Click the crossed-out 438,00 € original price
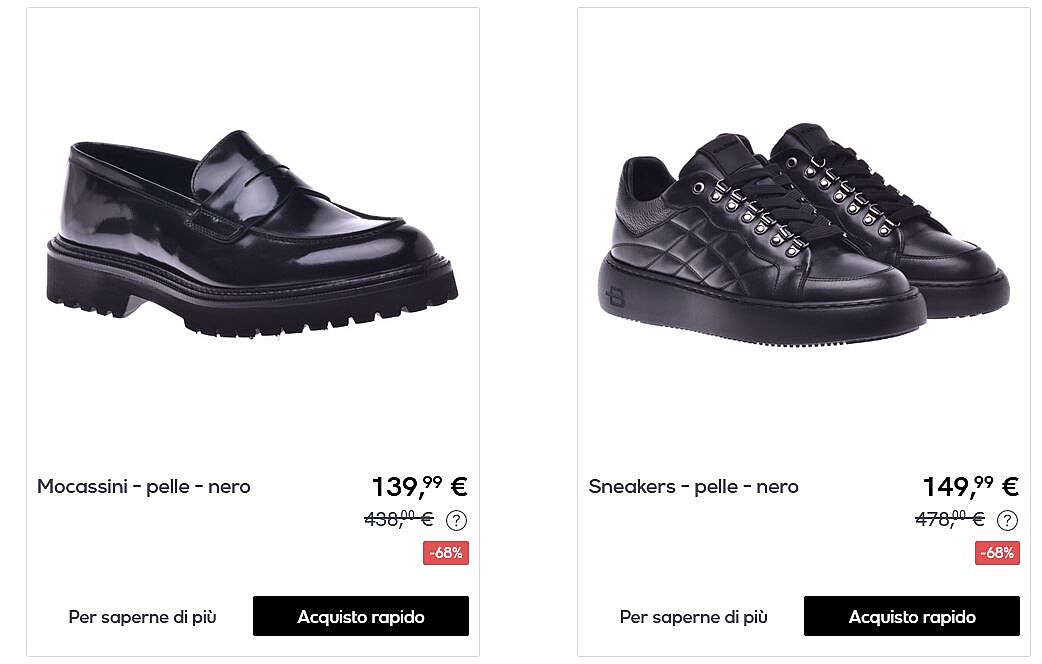Viewport: 1042px width, 664px height. pyautogui.click(x=399, y=519)
